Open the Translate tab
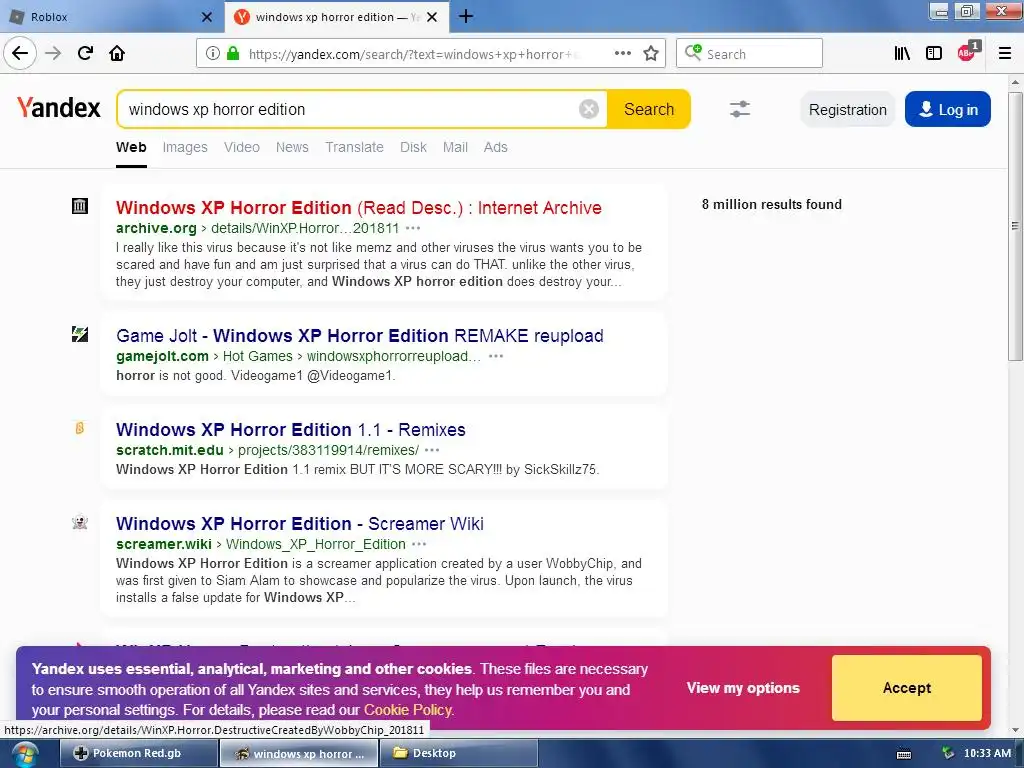 pyautogui.click(x=354, y=147)
